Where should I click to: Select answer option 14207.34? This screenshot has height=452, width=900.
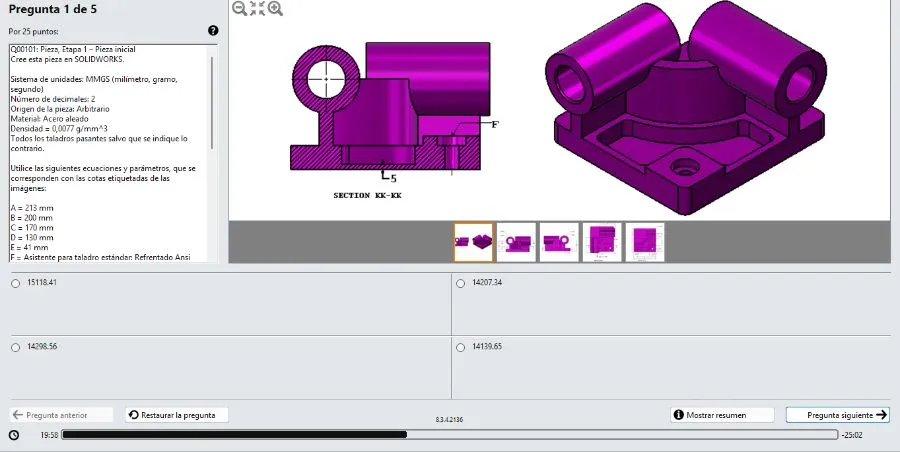[460, 283]
